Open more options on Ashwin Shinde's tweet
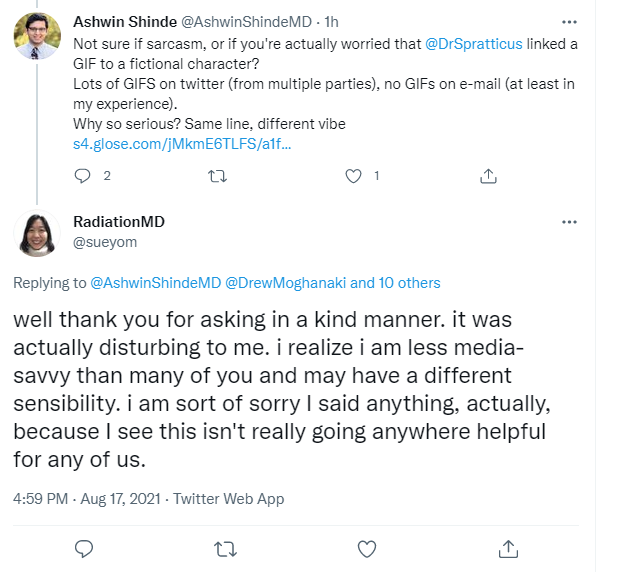 pos(569,20)
